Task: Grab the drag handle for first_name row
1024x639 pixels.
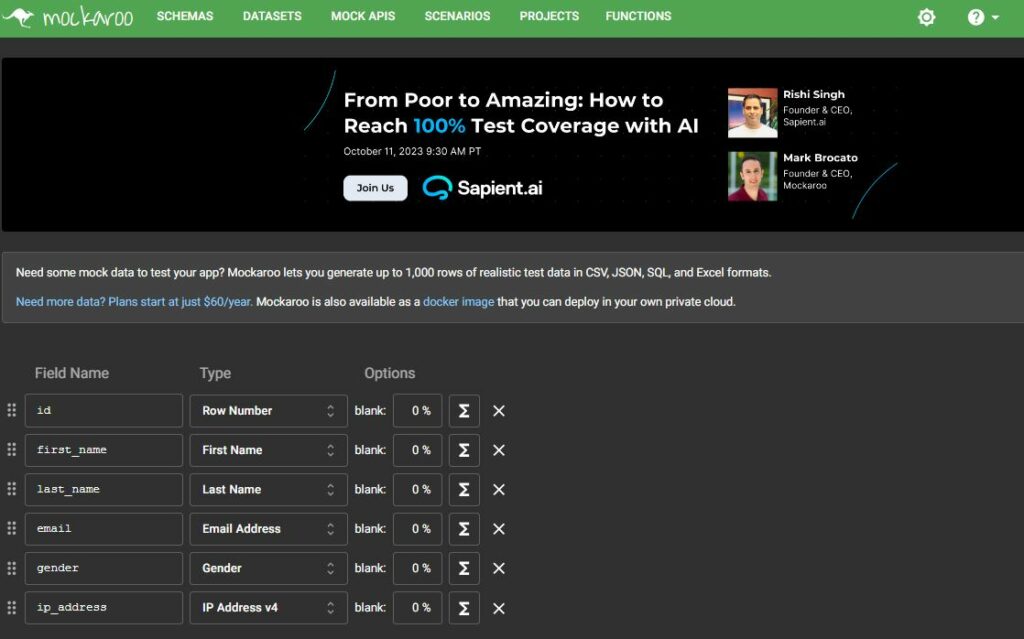Action: (11, 450)
